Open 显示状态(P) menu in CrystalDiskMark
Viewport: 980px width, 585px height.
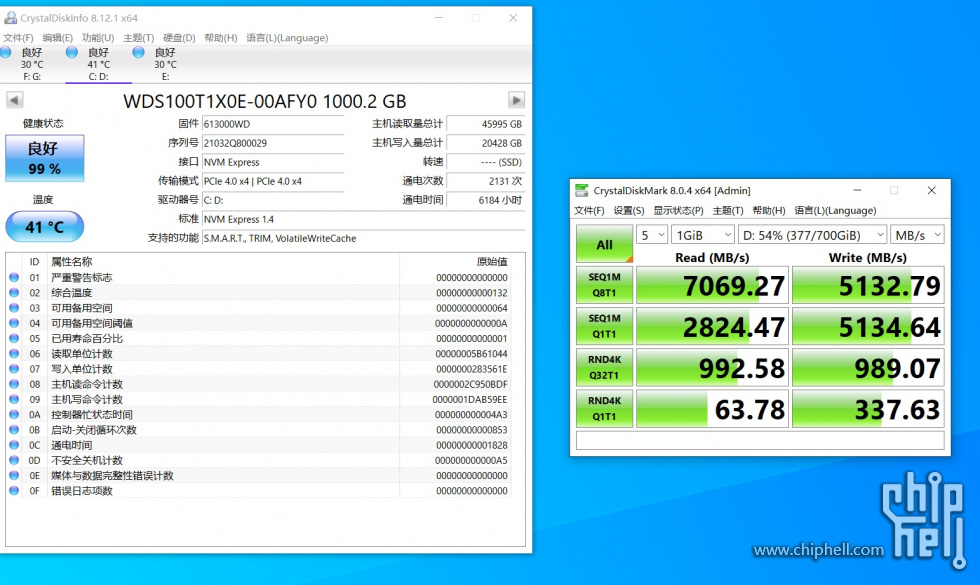[x=678, y=211]
